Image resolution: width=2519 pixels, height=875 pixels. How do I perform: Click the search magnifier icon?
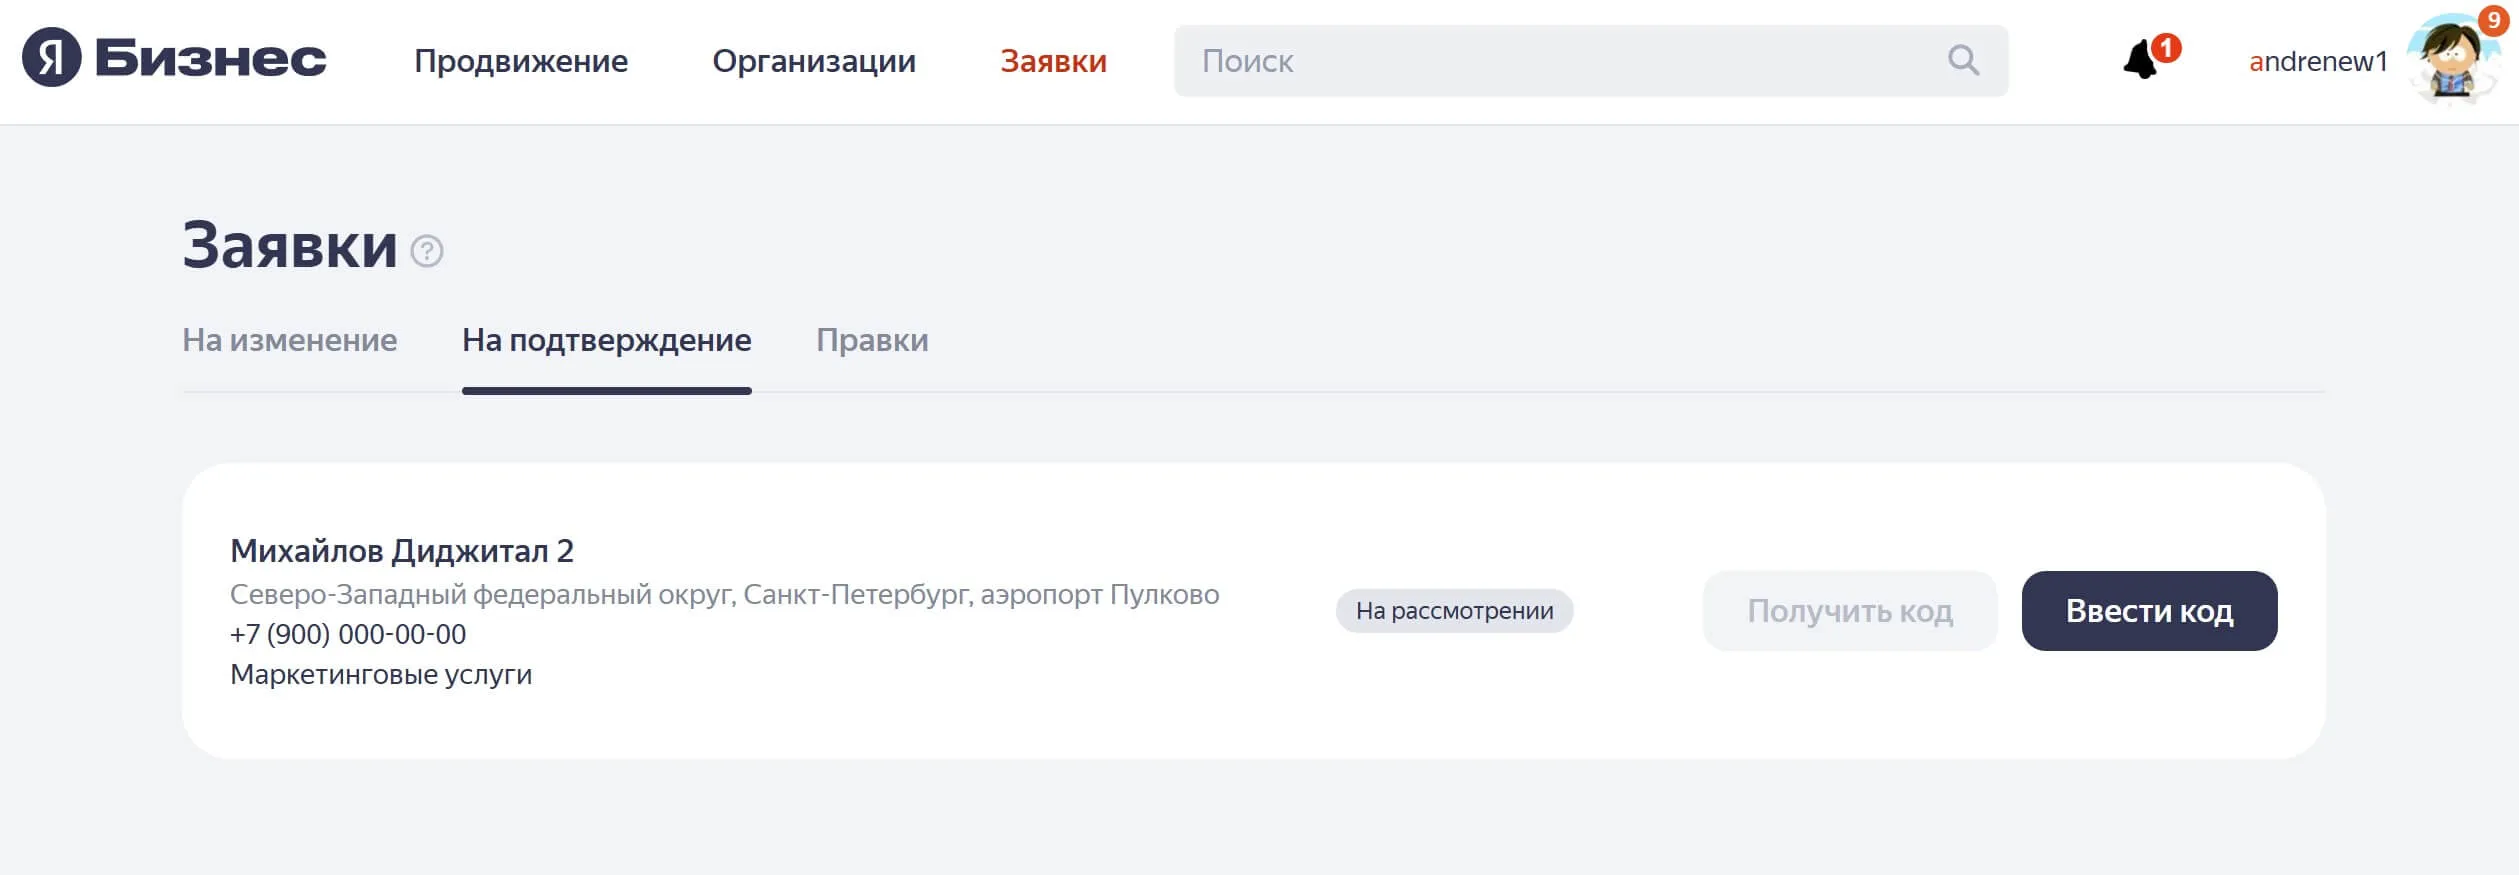(x=1963, y=60)
